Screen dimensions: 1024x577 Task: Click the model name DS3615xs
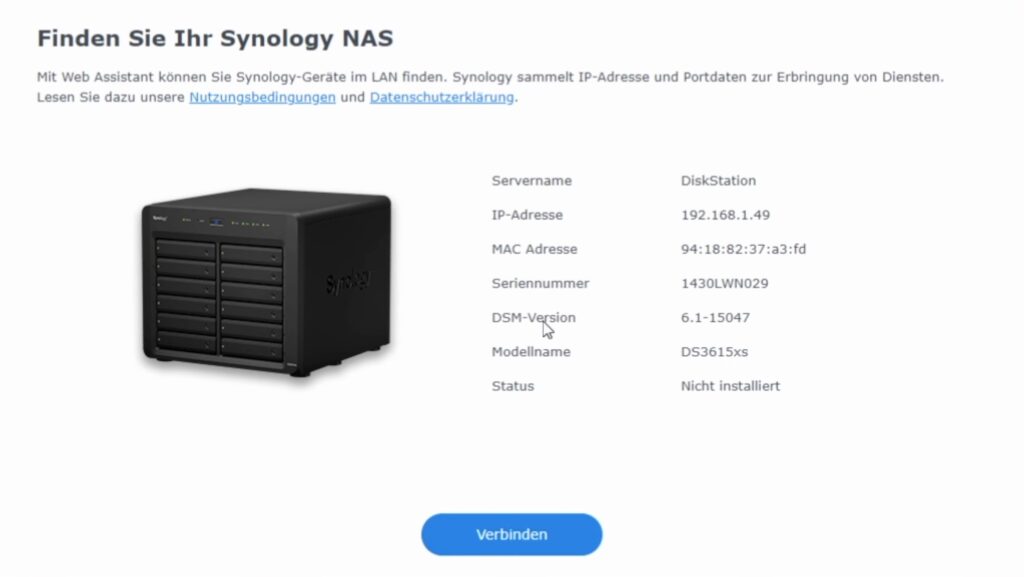click(714, 352)
